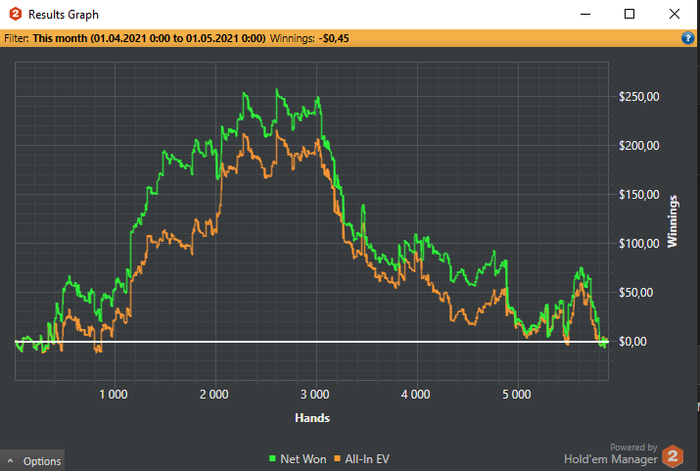This screenshot has width=700, height=471.
Task: Click the $250,00 axis label
Action: 639,97
